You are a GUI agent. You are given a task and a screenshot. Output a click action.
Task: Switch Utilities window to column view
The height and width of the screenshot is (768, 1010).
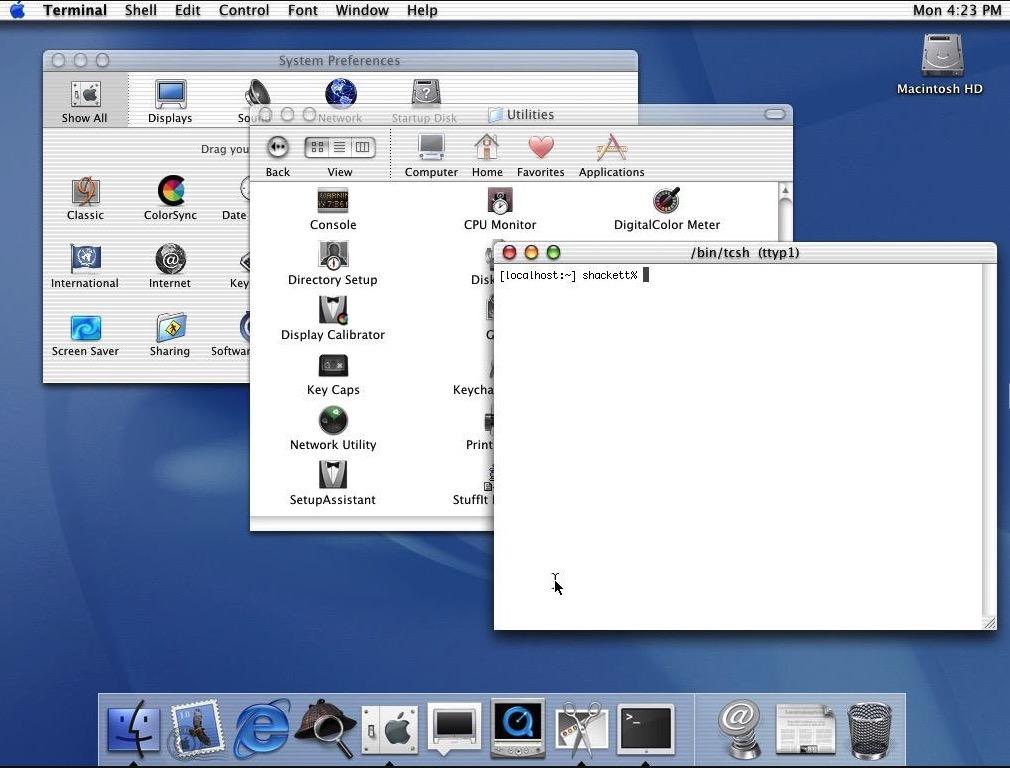coord(363,148)
